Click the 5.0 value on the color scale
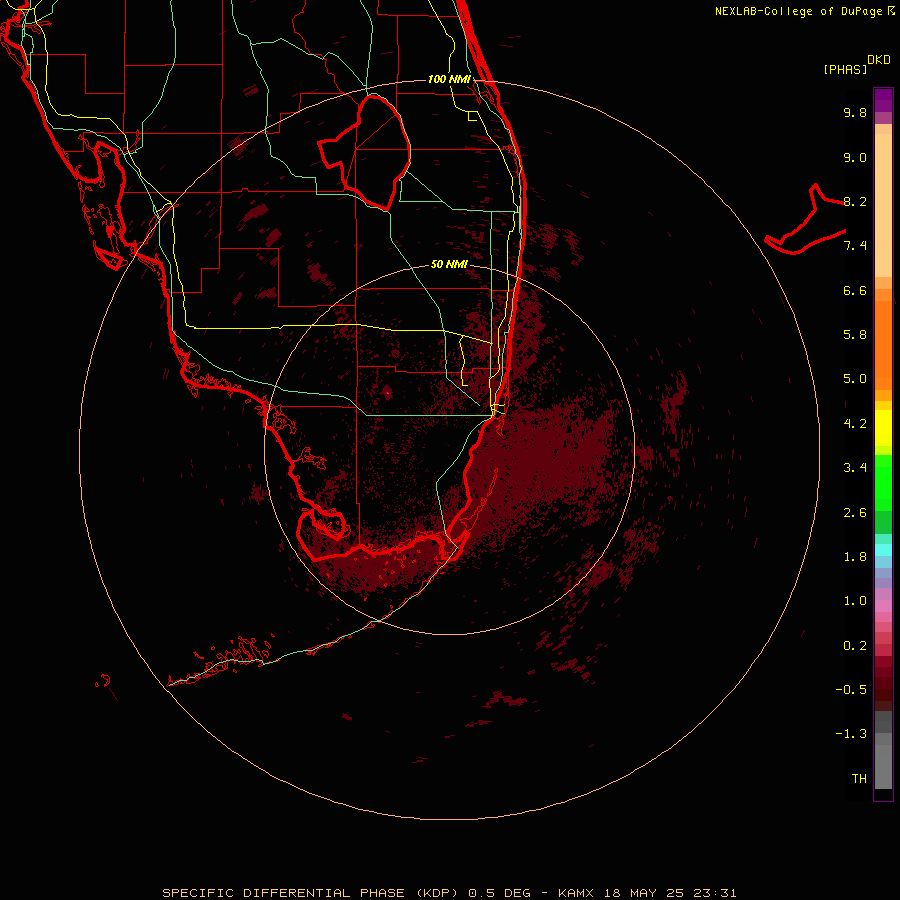This screenshot has width=900, height=900. (855, 379)
